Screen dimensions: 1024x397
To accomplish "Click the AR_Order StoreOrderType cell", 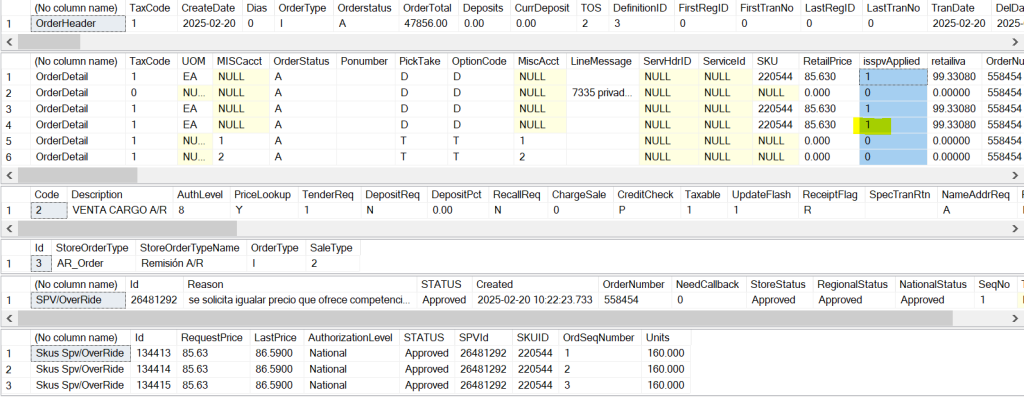I will (x=93, y=264).
